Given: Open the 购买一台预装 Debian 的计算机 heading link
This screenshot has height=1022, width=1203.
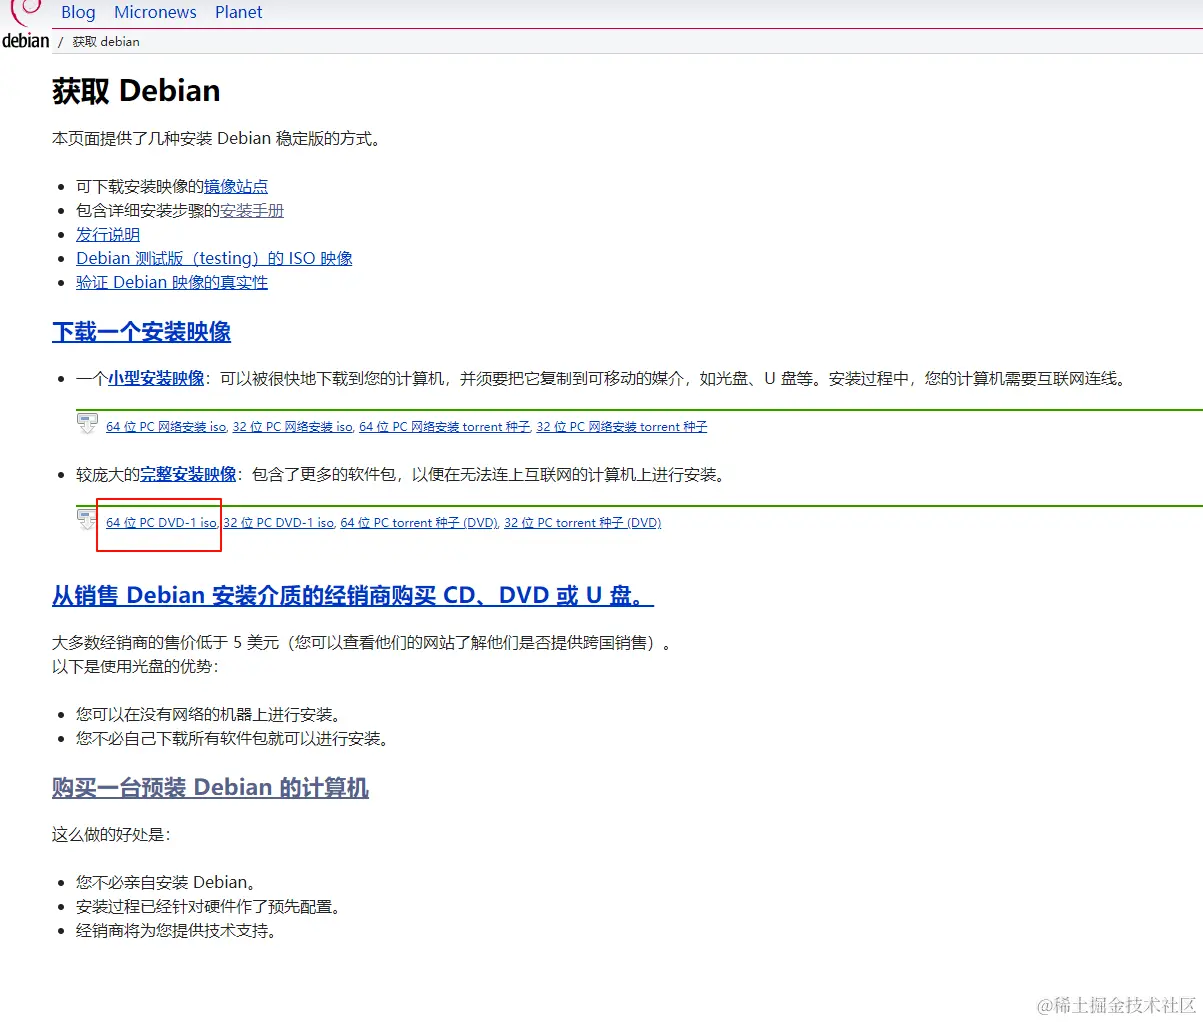Looking at the screenshot, I should (210, 788).
